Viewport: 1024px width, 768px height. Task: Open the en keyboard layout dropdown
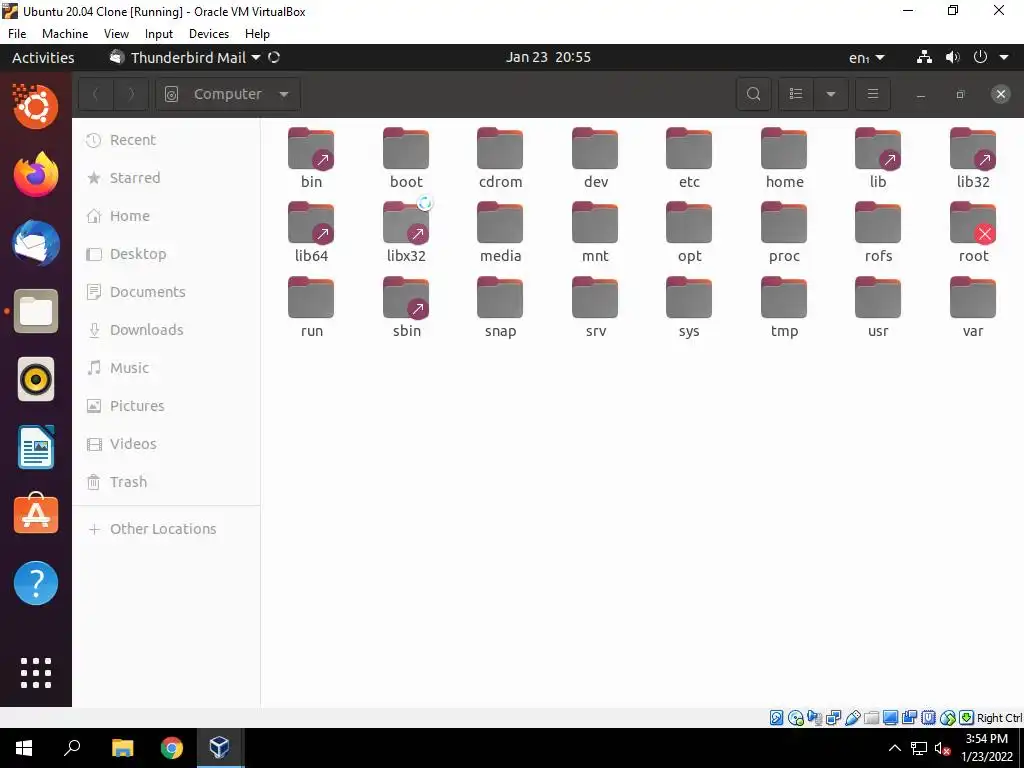[x=867, y=57]
